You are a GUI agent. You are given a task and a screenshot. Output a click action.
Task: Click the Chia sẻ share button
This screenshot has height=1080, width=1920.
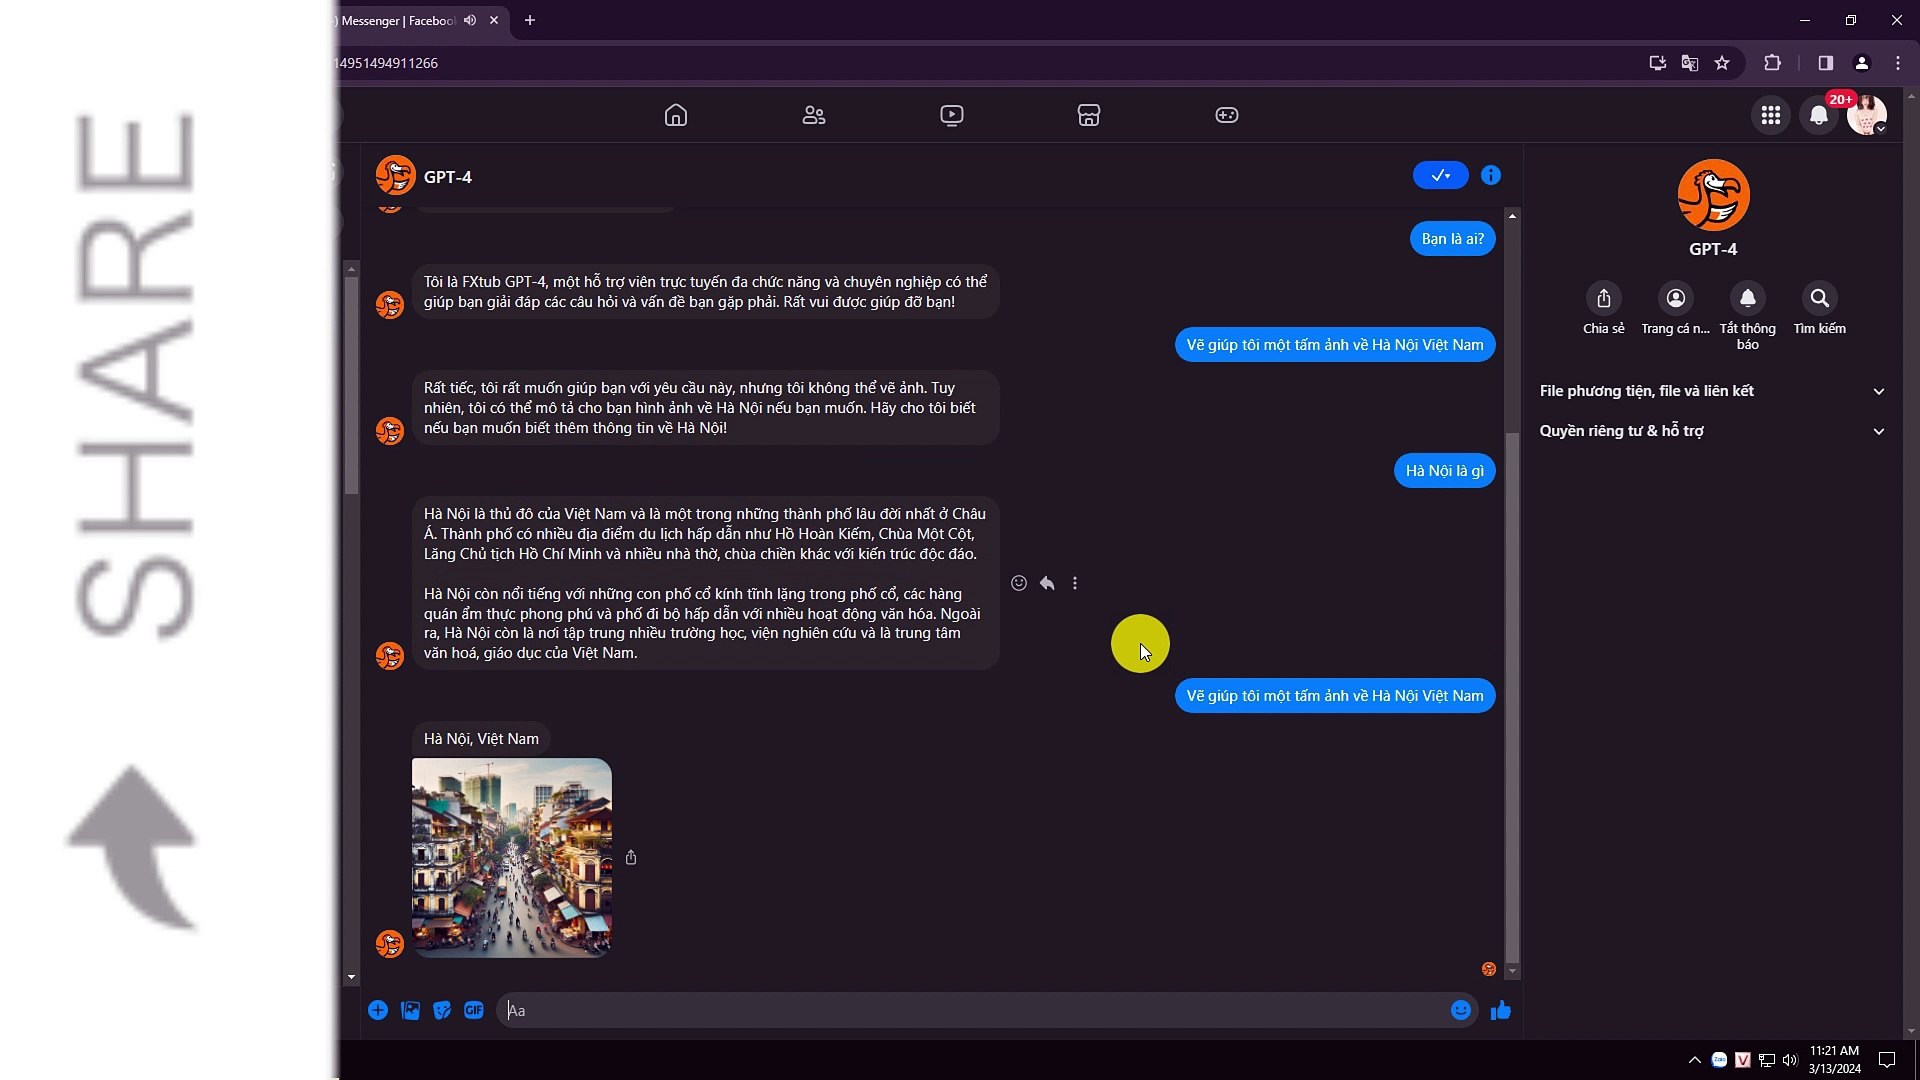[x=1603, y=298]
